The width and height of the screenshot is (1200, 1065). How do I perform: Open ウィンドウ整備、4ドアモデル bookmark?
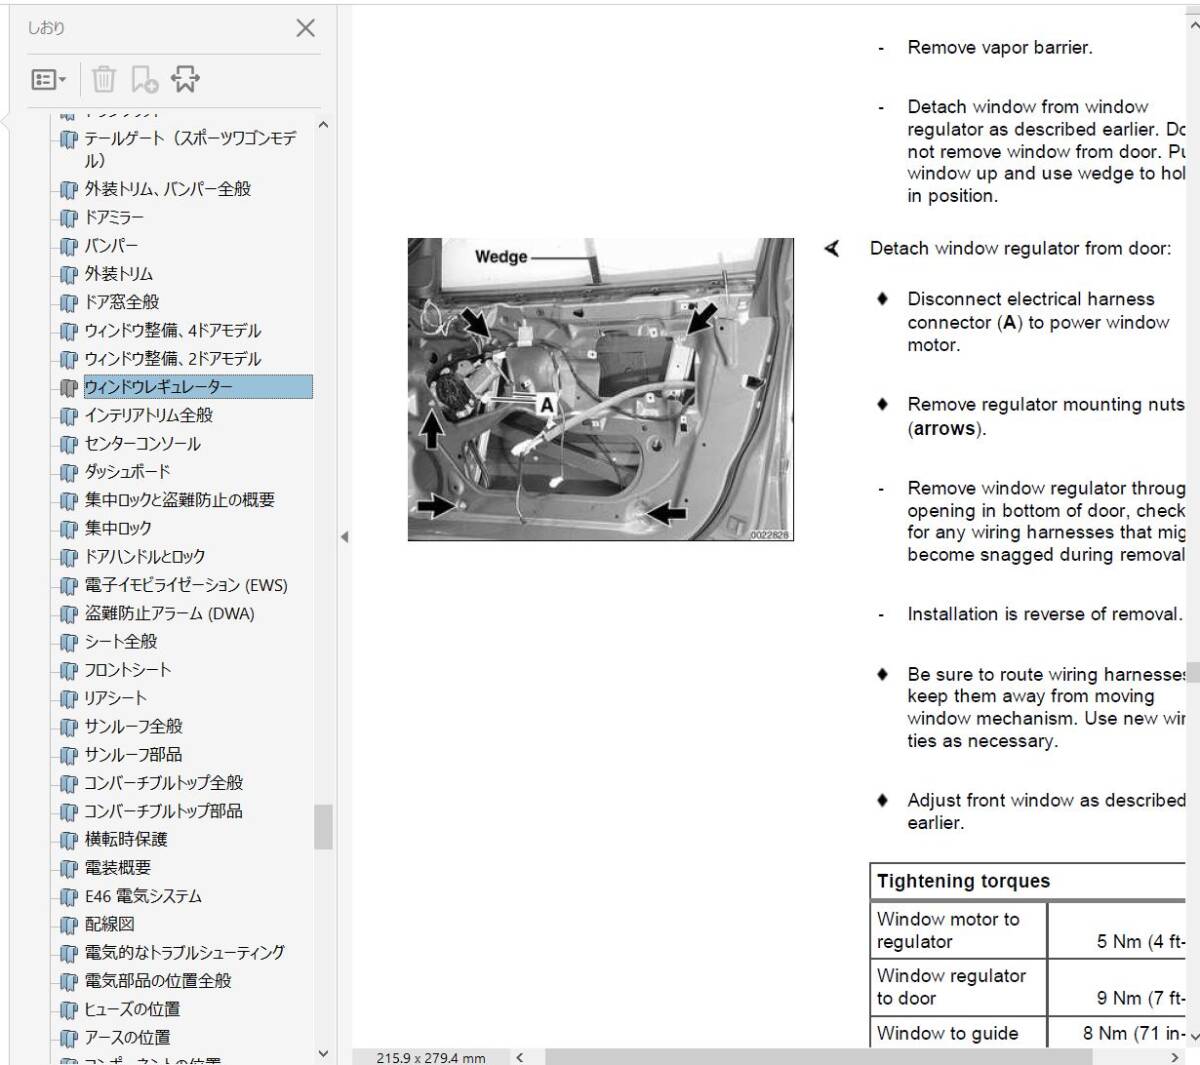click(173, 330)
